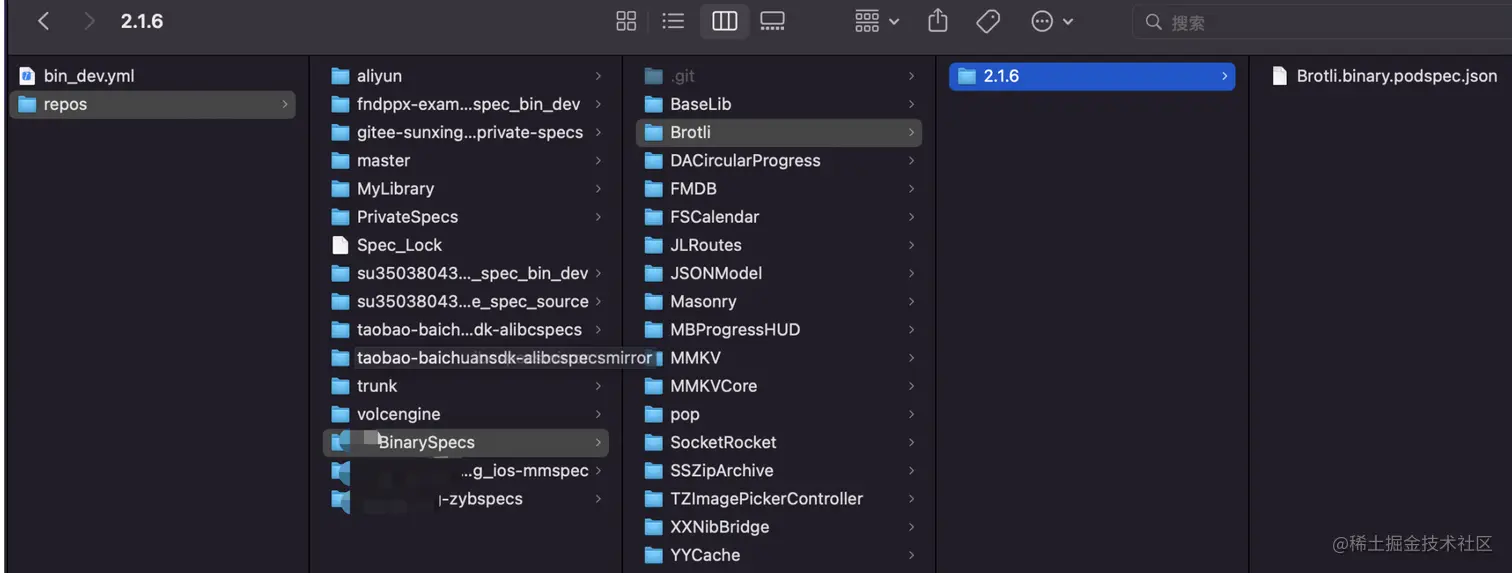
Task: Switch to list view
Action: pos(674,21)
